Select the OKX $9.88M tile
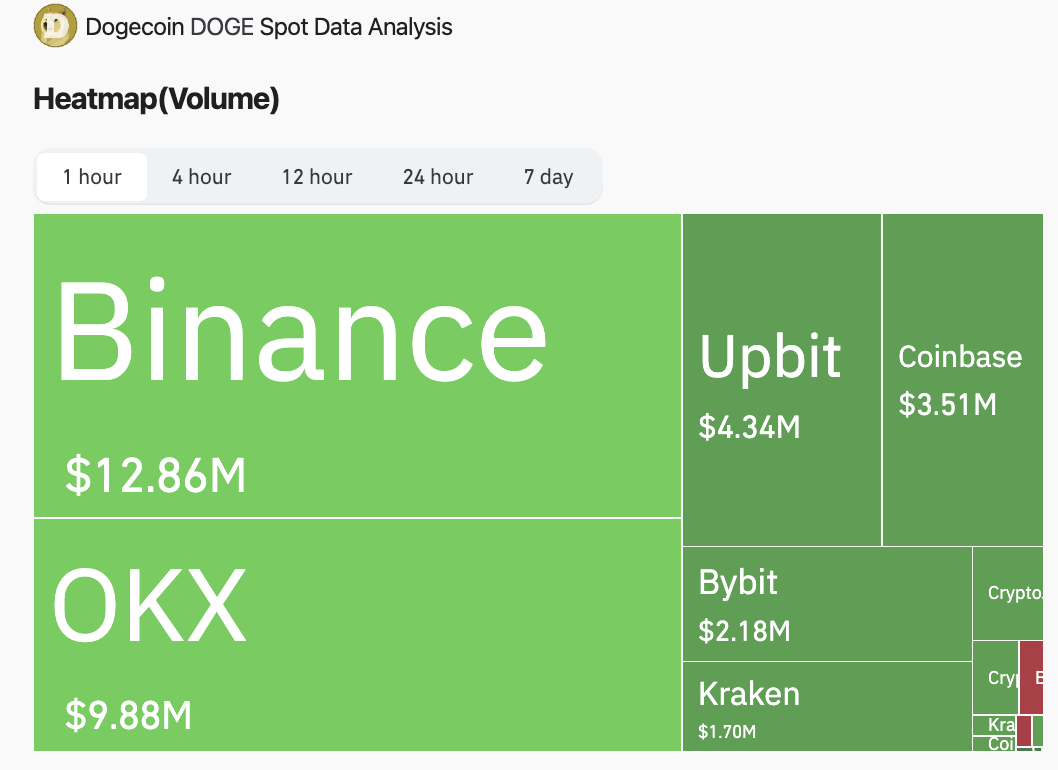1058x770 pixels. point(357,634)
